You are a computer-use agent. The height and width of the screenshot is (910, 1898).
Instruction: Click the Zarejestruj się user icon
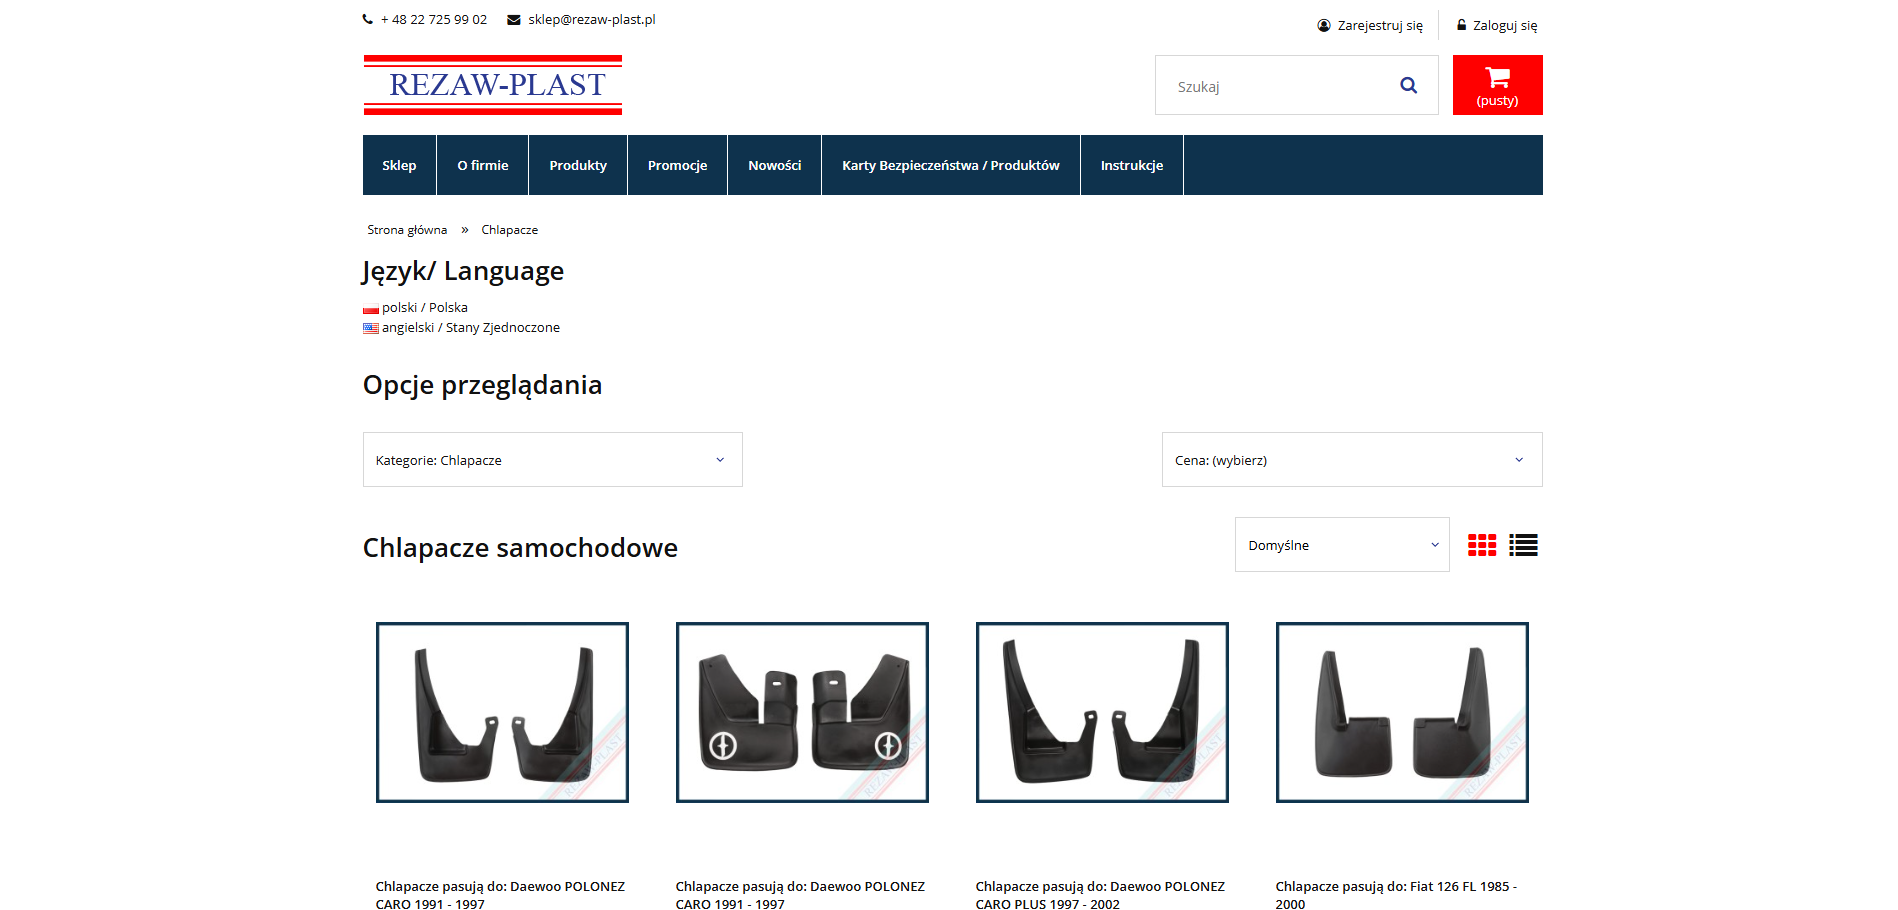coord(1324,26)
